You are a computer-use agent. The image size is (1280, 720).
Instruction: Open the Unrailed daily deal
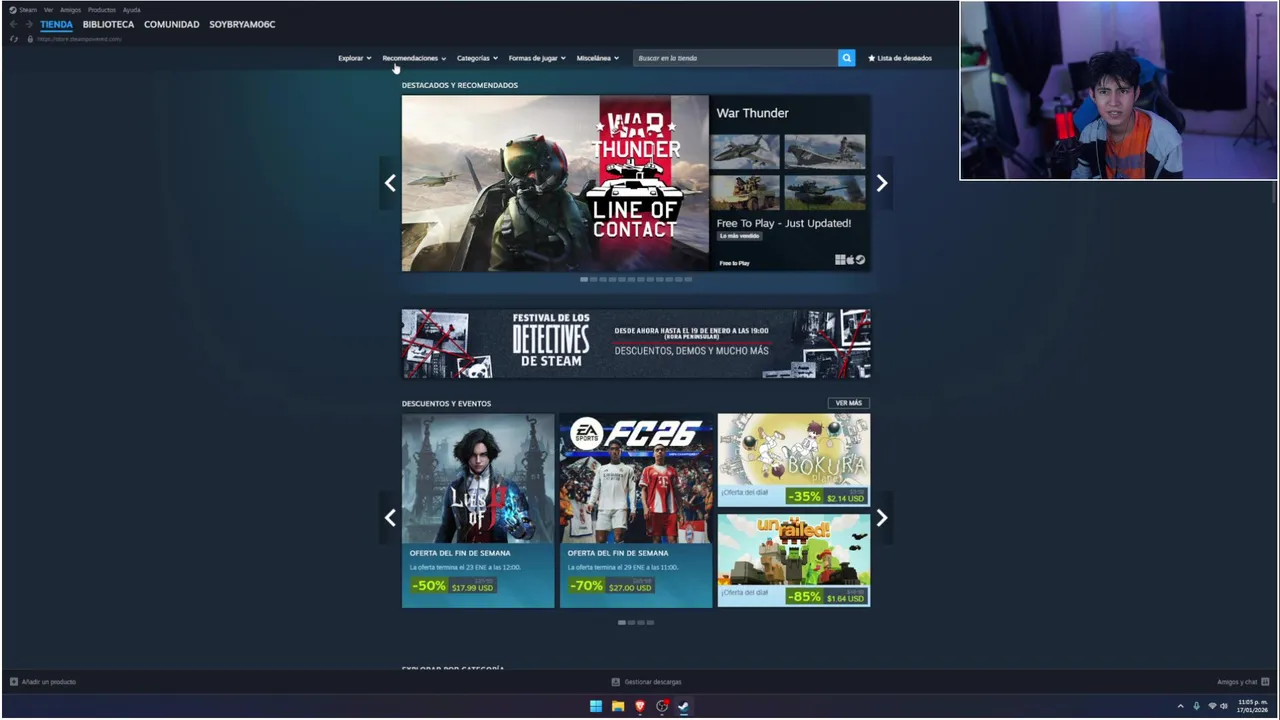coord(793,560)
